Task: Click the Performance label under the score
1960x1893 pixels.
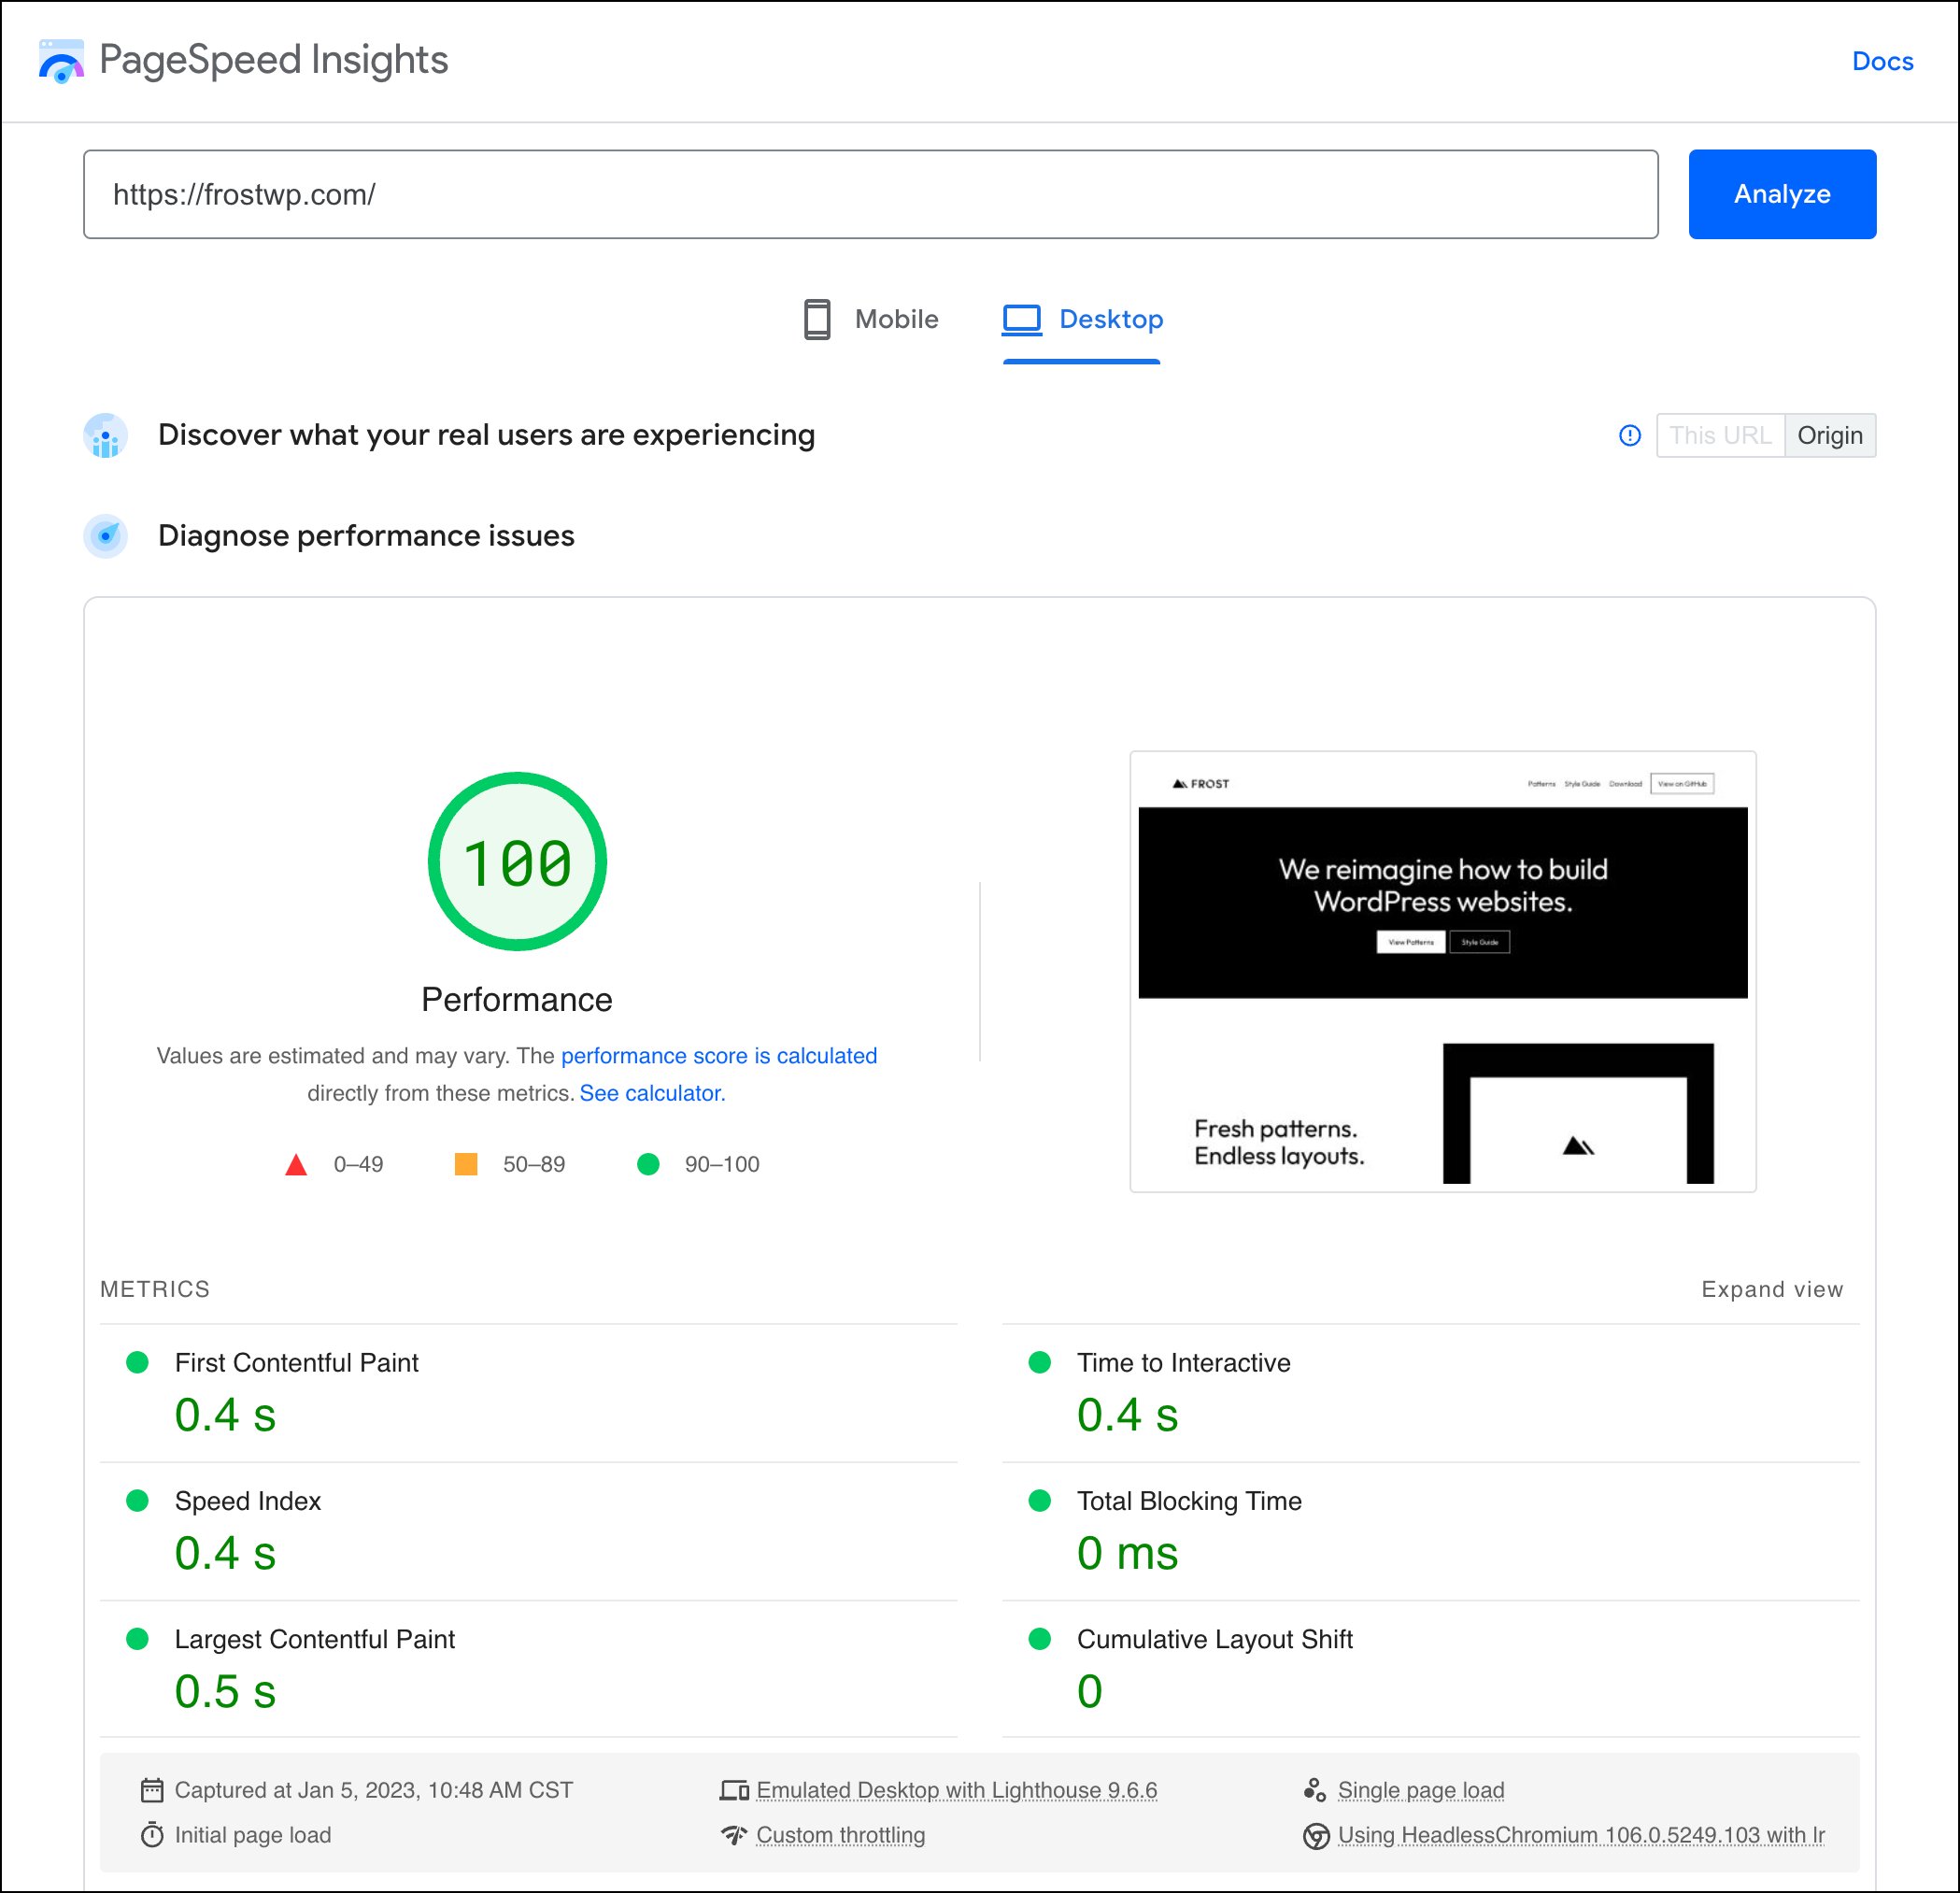Action: coord(516,1000)
